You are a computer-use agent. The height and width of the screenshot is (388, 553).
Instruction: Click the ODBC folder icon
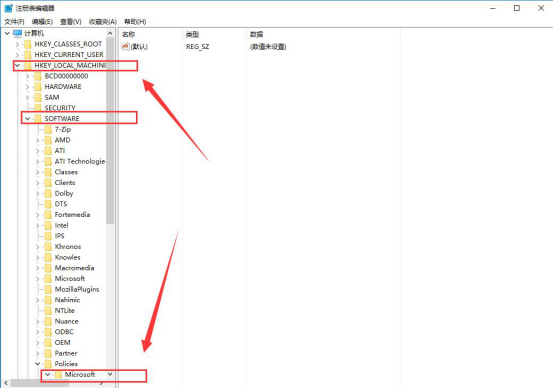click(48, 332)
